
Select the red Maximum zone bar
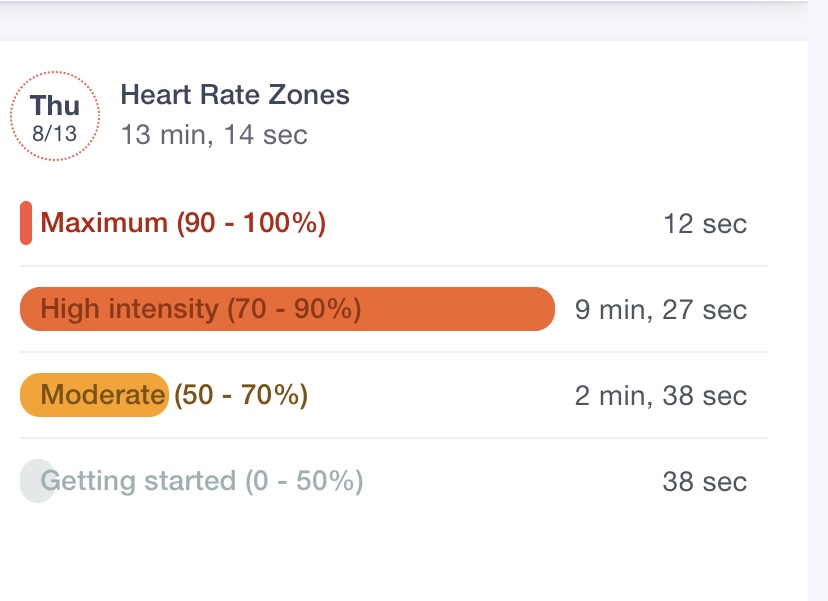26,223
